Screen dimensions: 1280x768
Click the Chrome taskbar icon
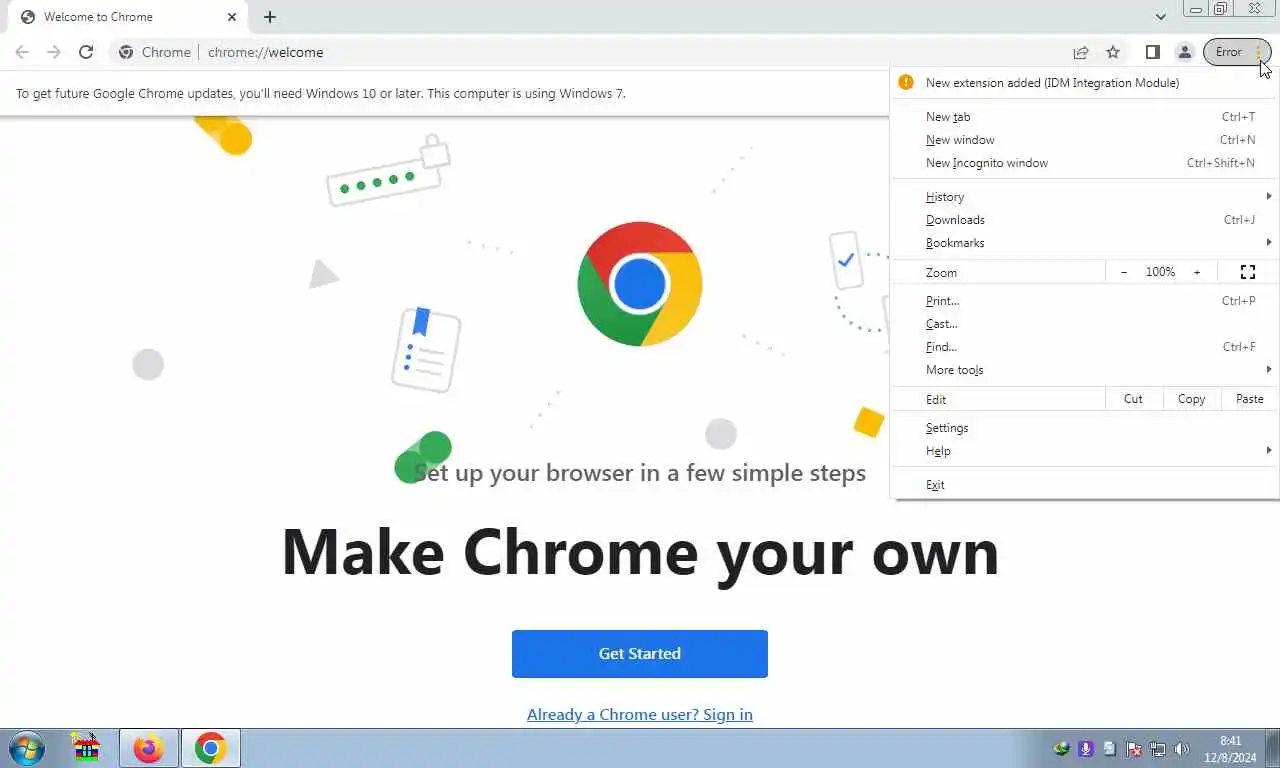pos(210,748)
